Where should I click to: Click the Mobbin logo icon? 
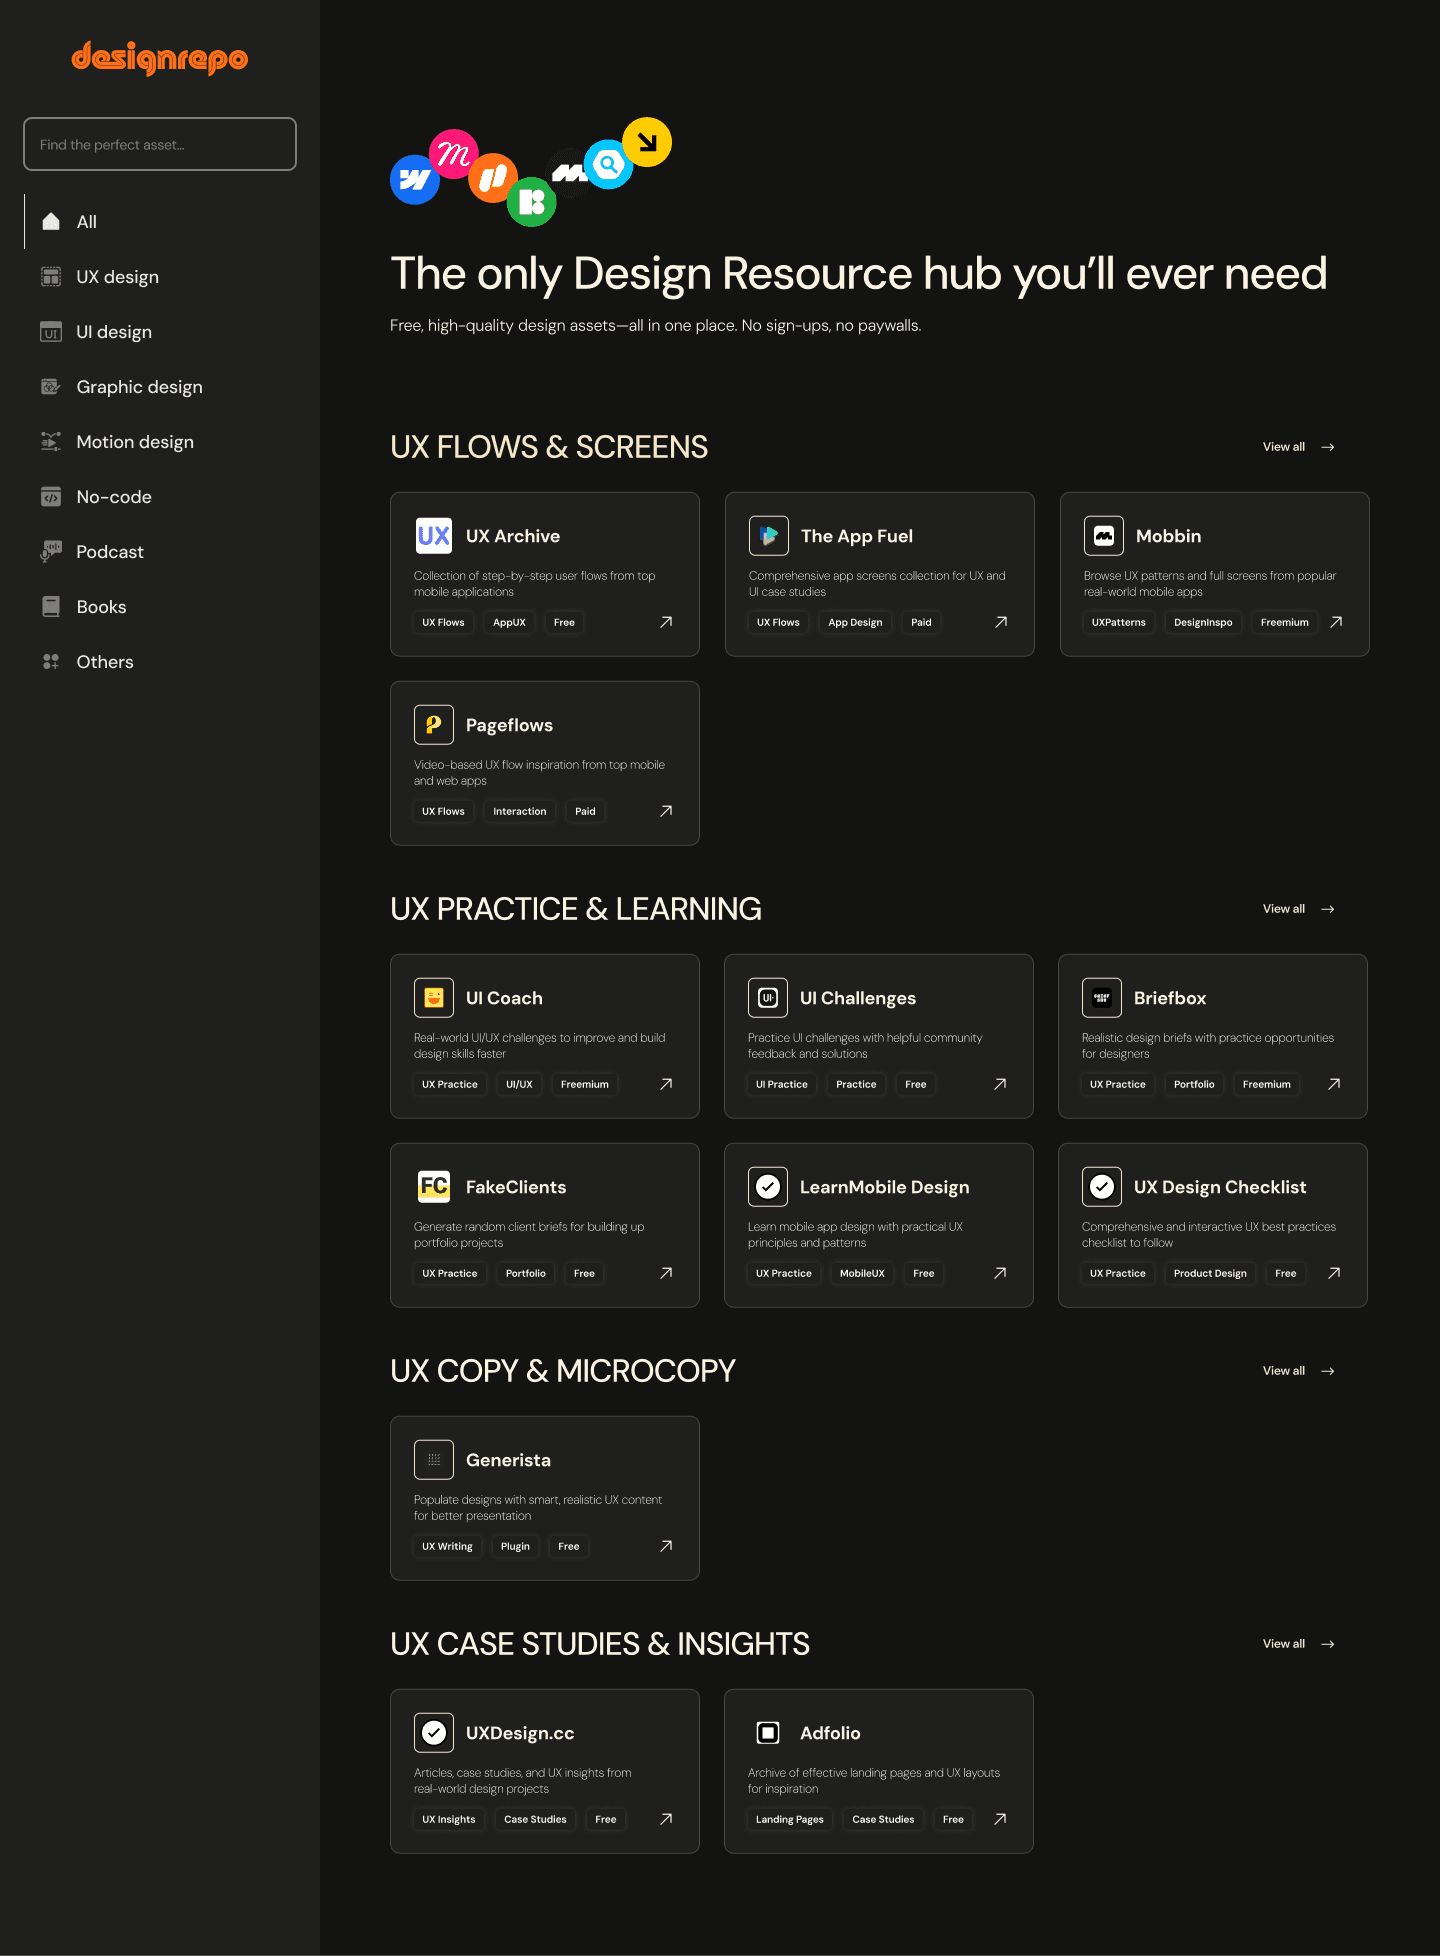click(x=1104, y=536)
